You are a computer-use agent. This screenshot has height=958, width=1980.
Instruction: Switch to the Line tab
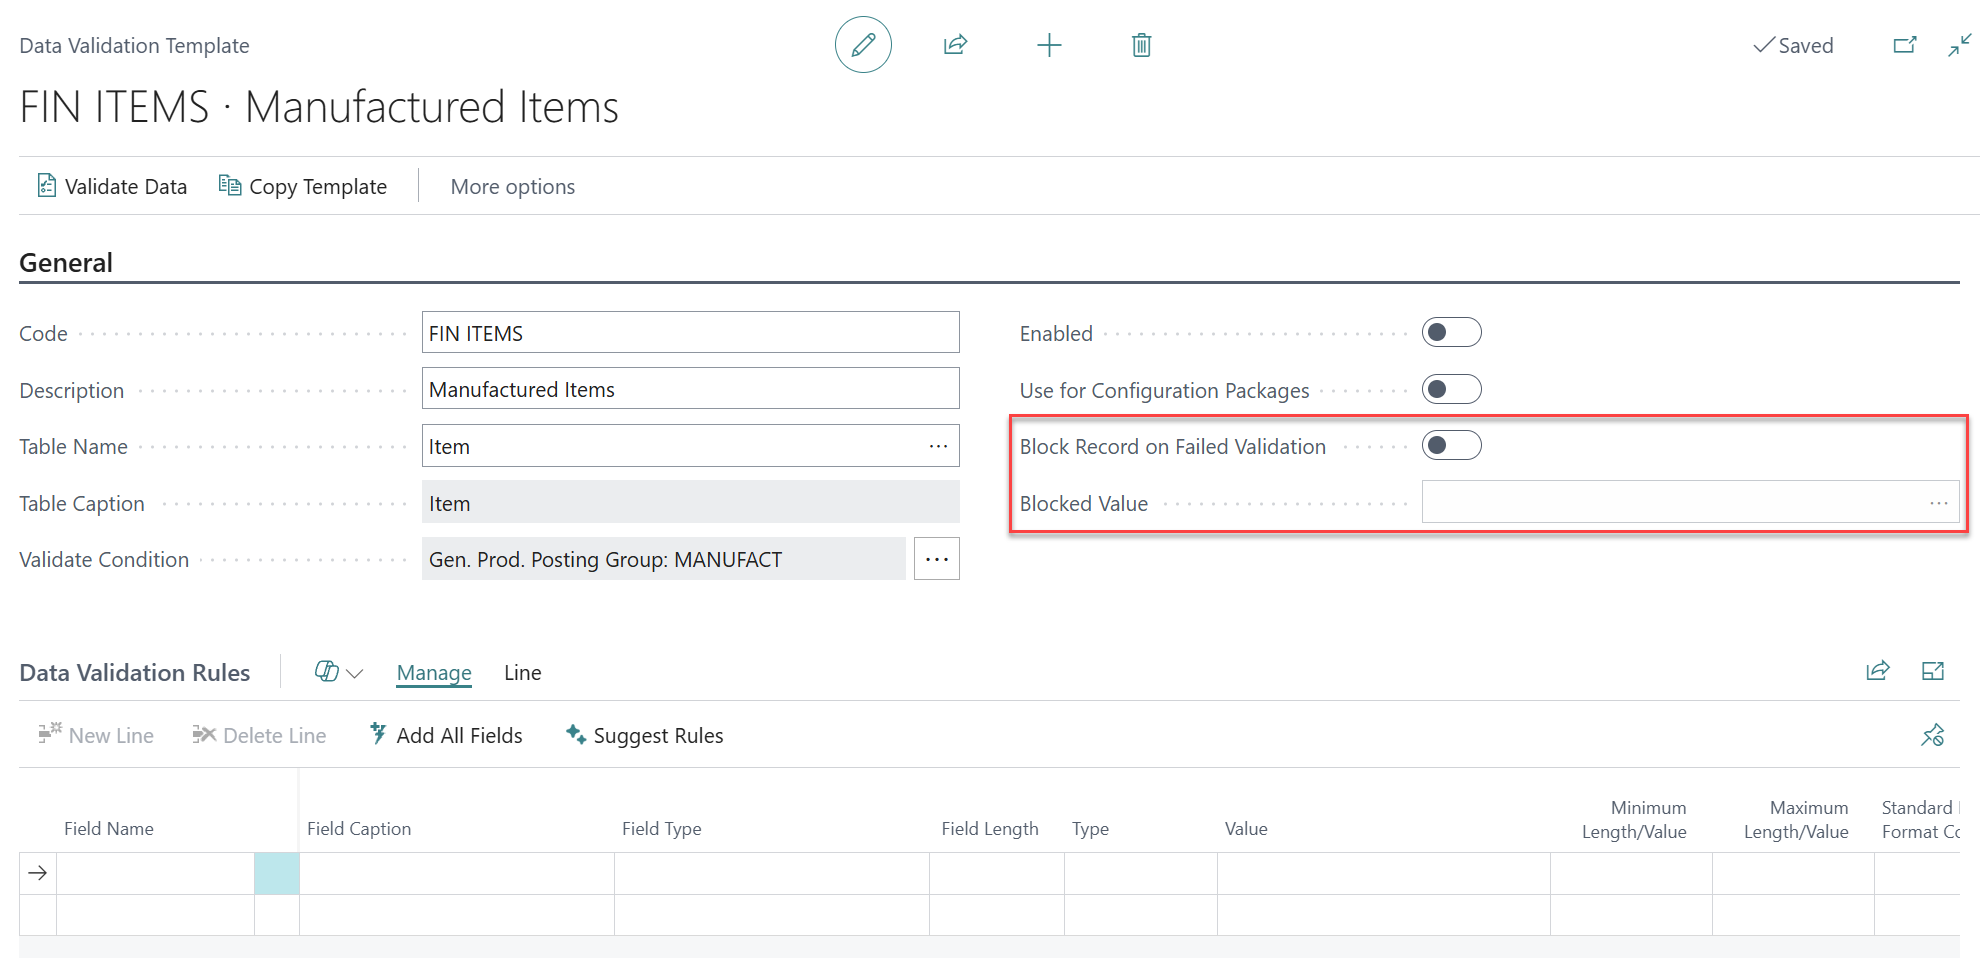tap(522, 672)
